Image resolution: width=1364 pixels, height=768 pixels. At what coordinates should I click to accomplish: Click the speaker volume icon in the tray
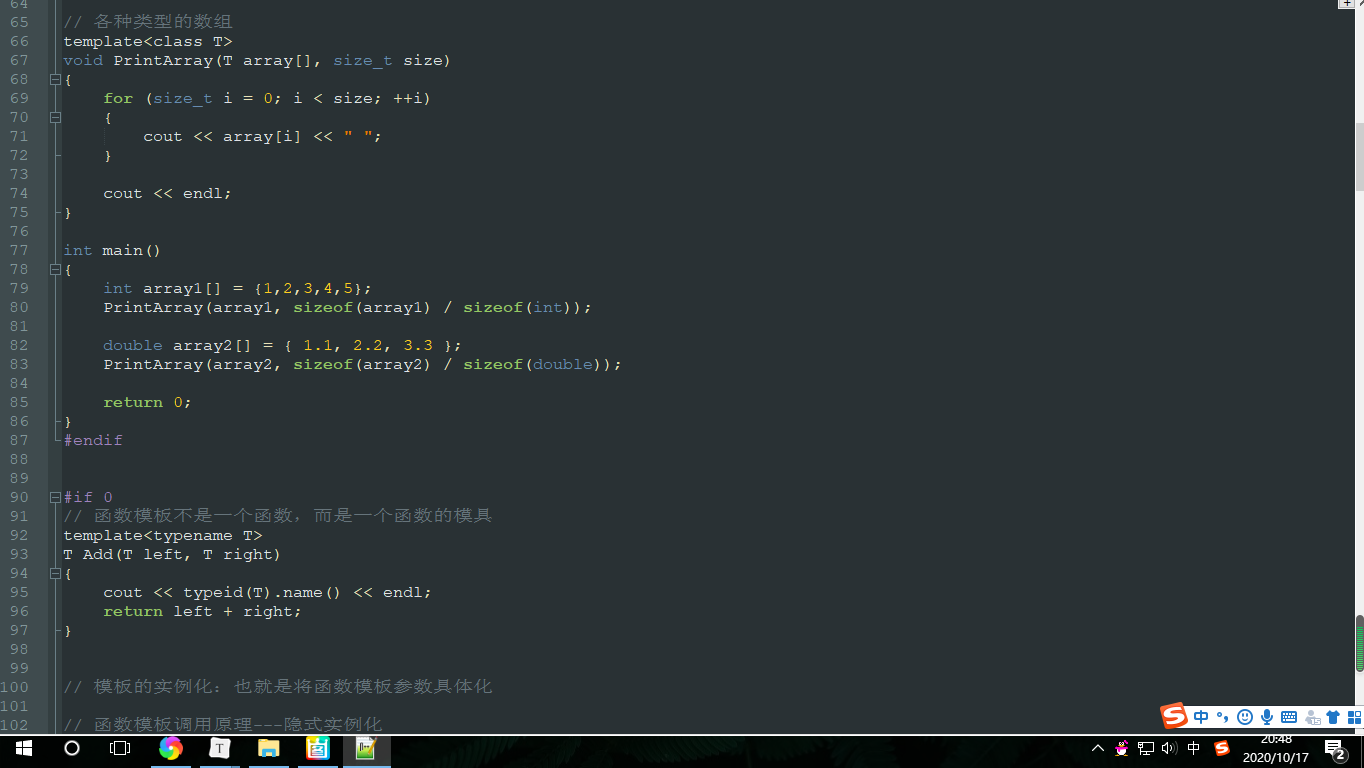coord(1169,748)
